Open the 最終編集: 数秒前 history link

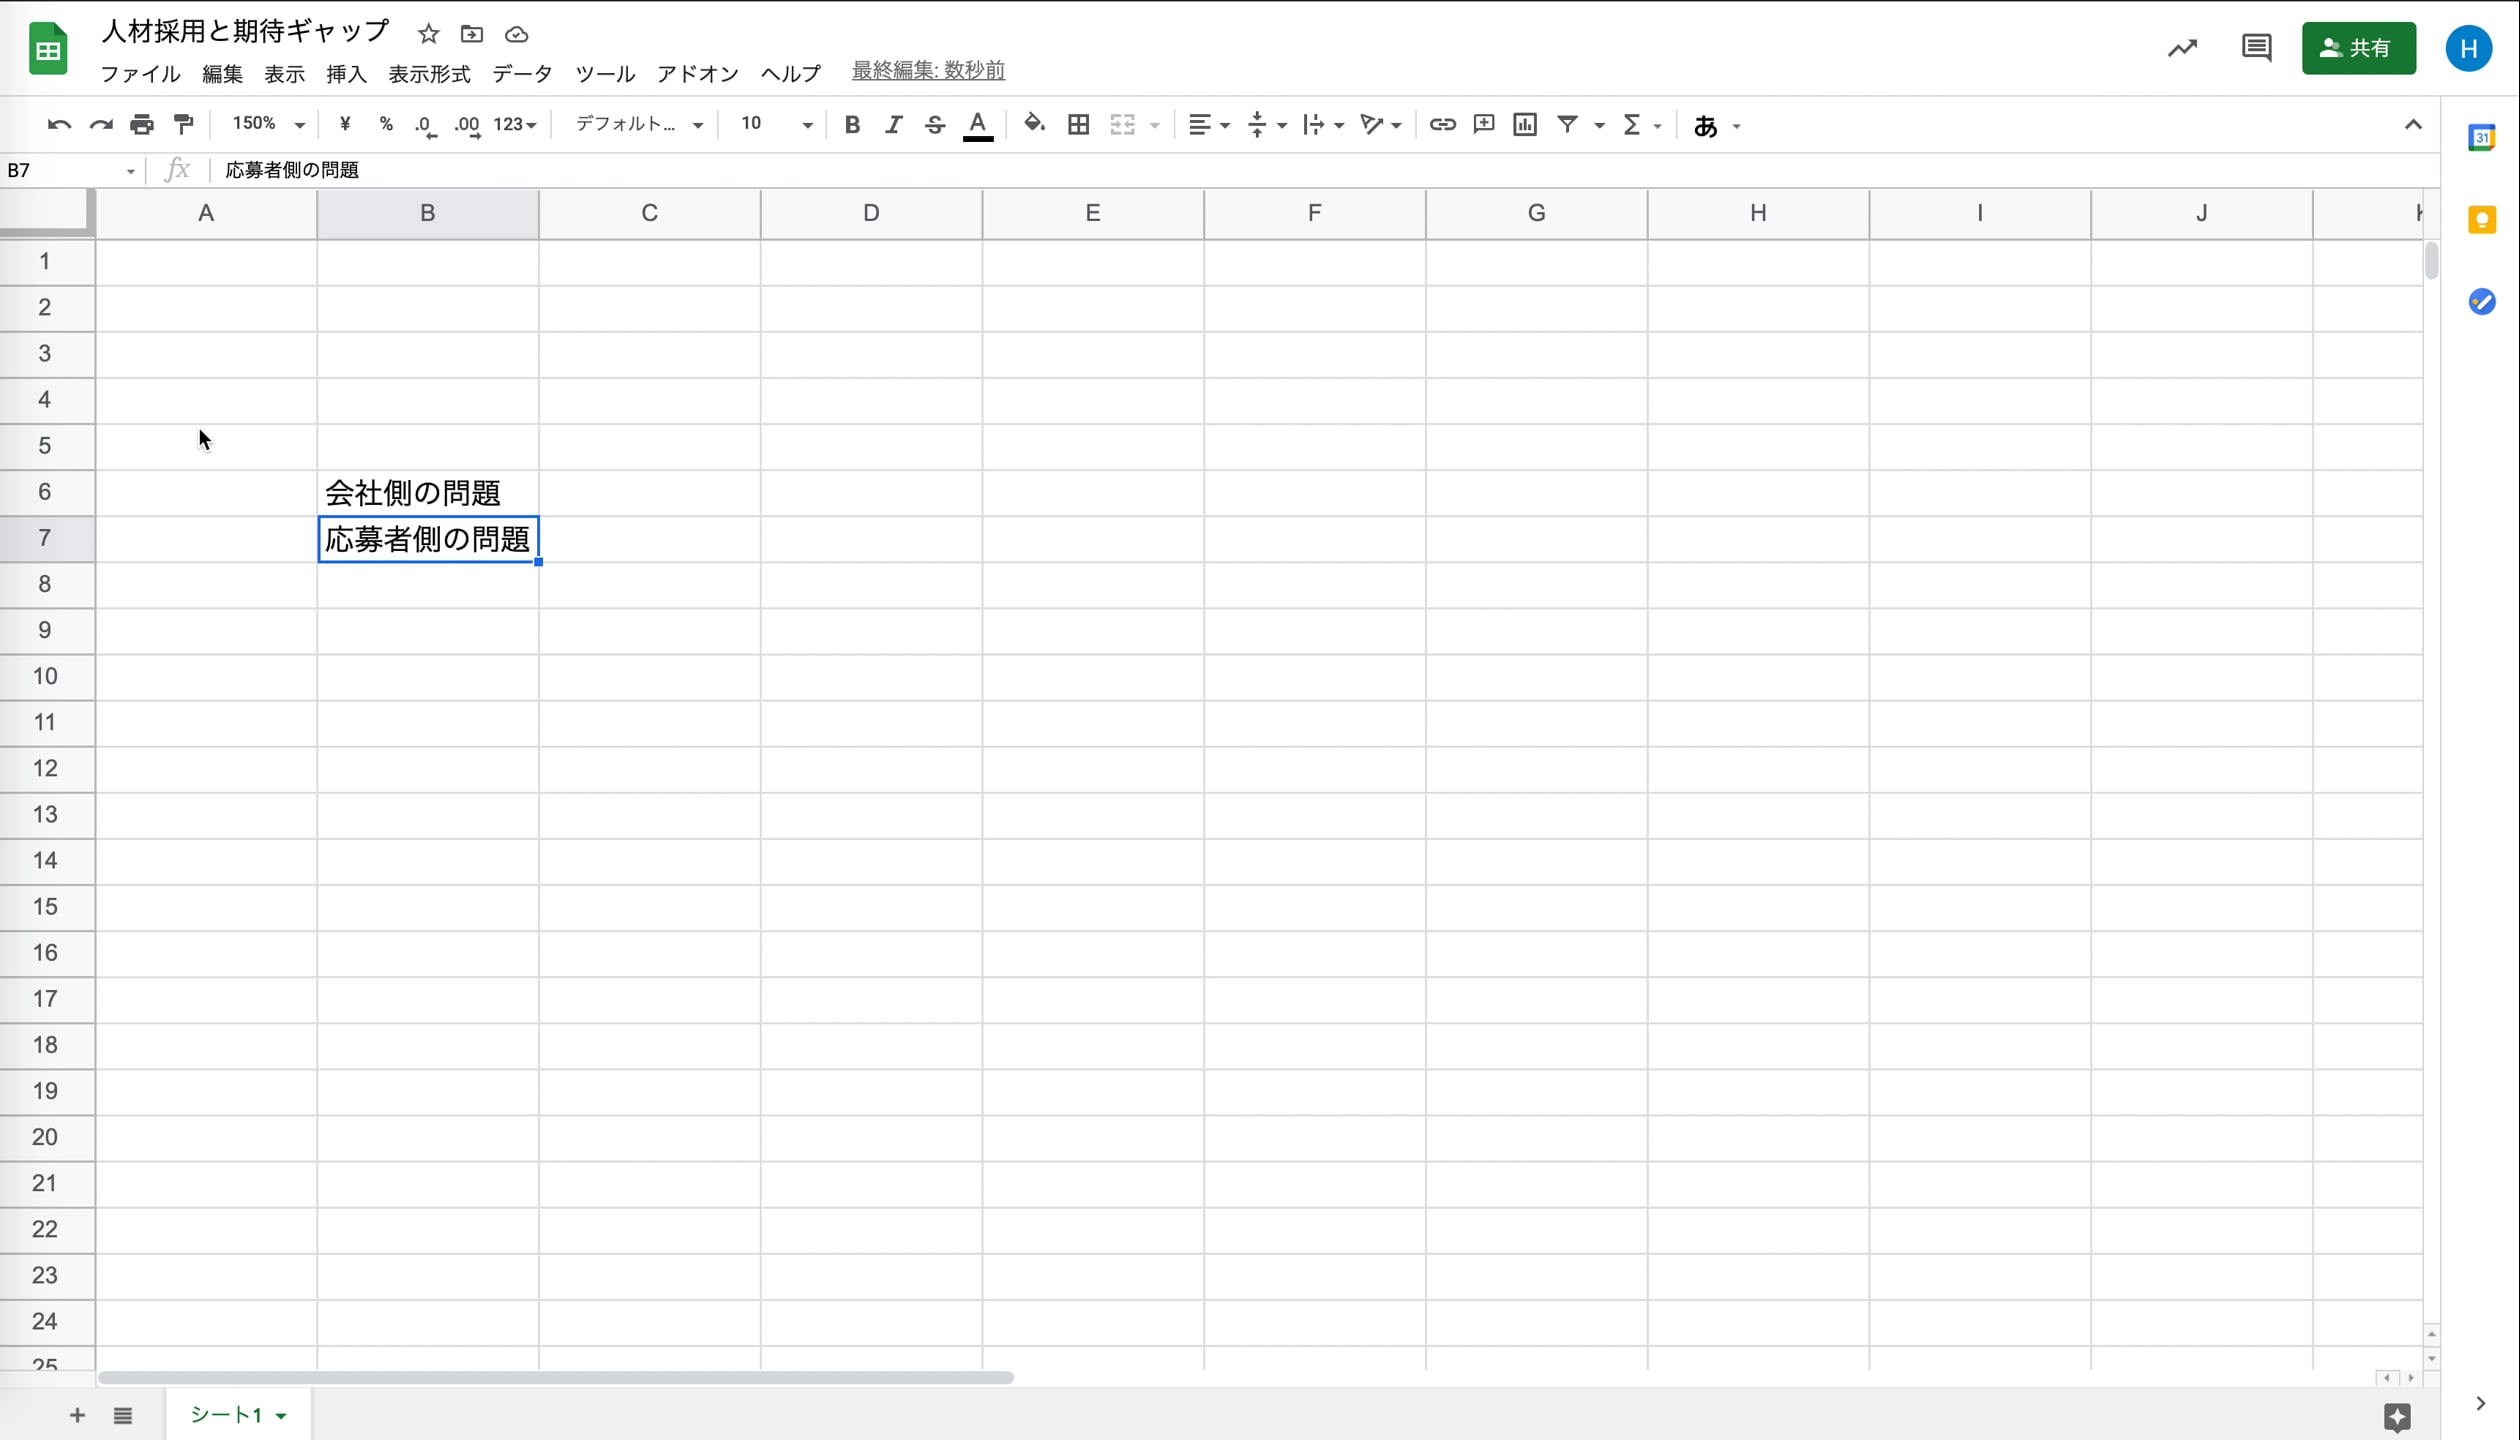(927, 70)
